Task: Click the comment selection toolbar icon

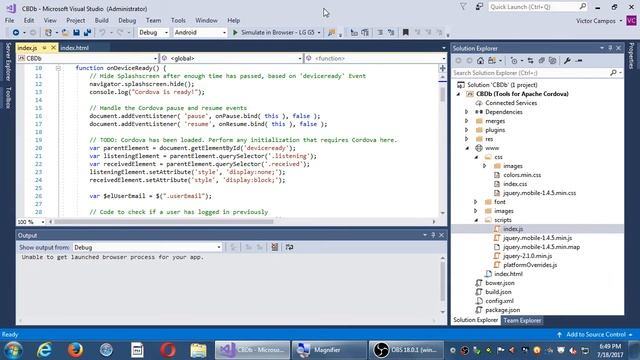Action: [x=380, y=32]
